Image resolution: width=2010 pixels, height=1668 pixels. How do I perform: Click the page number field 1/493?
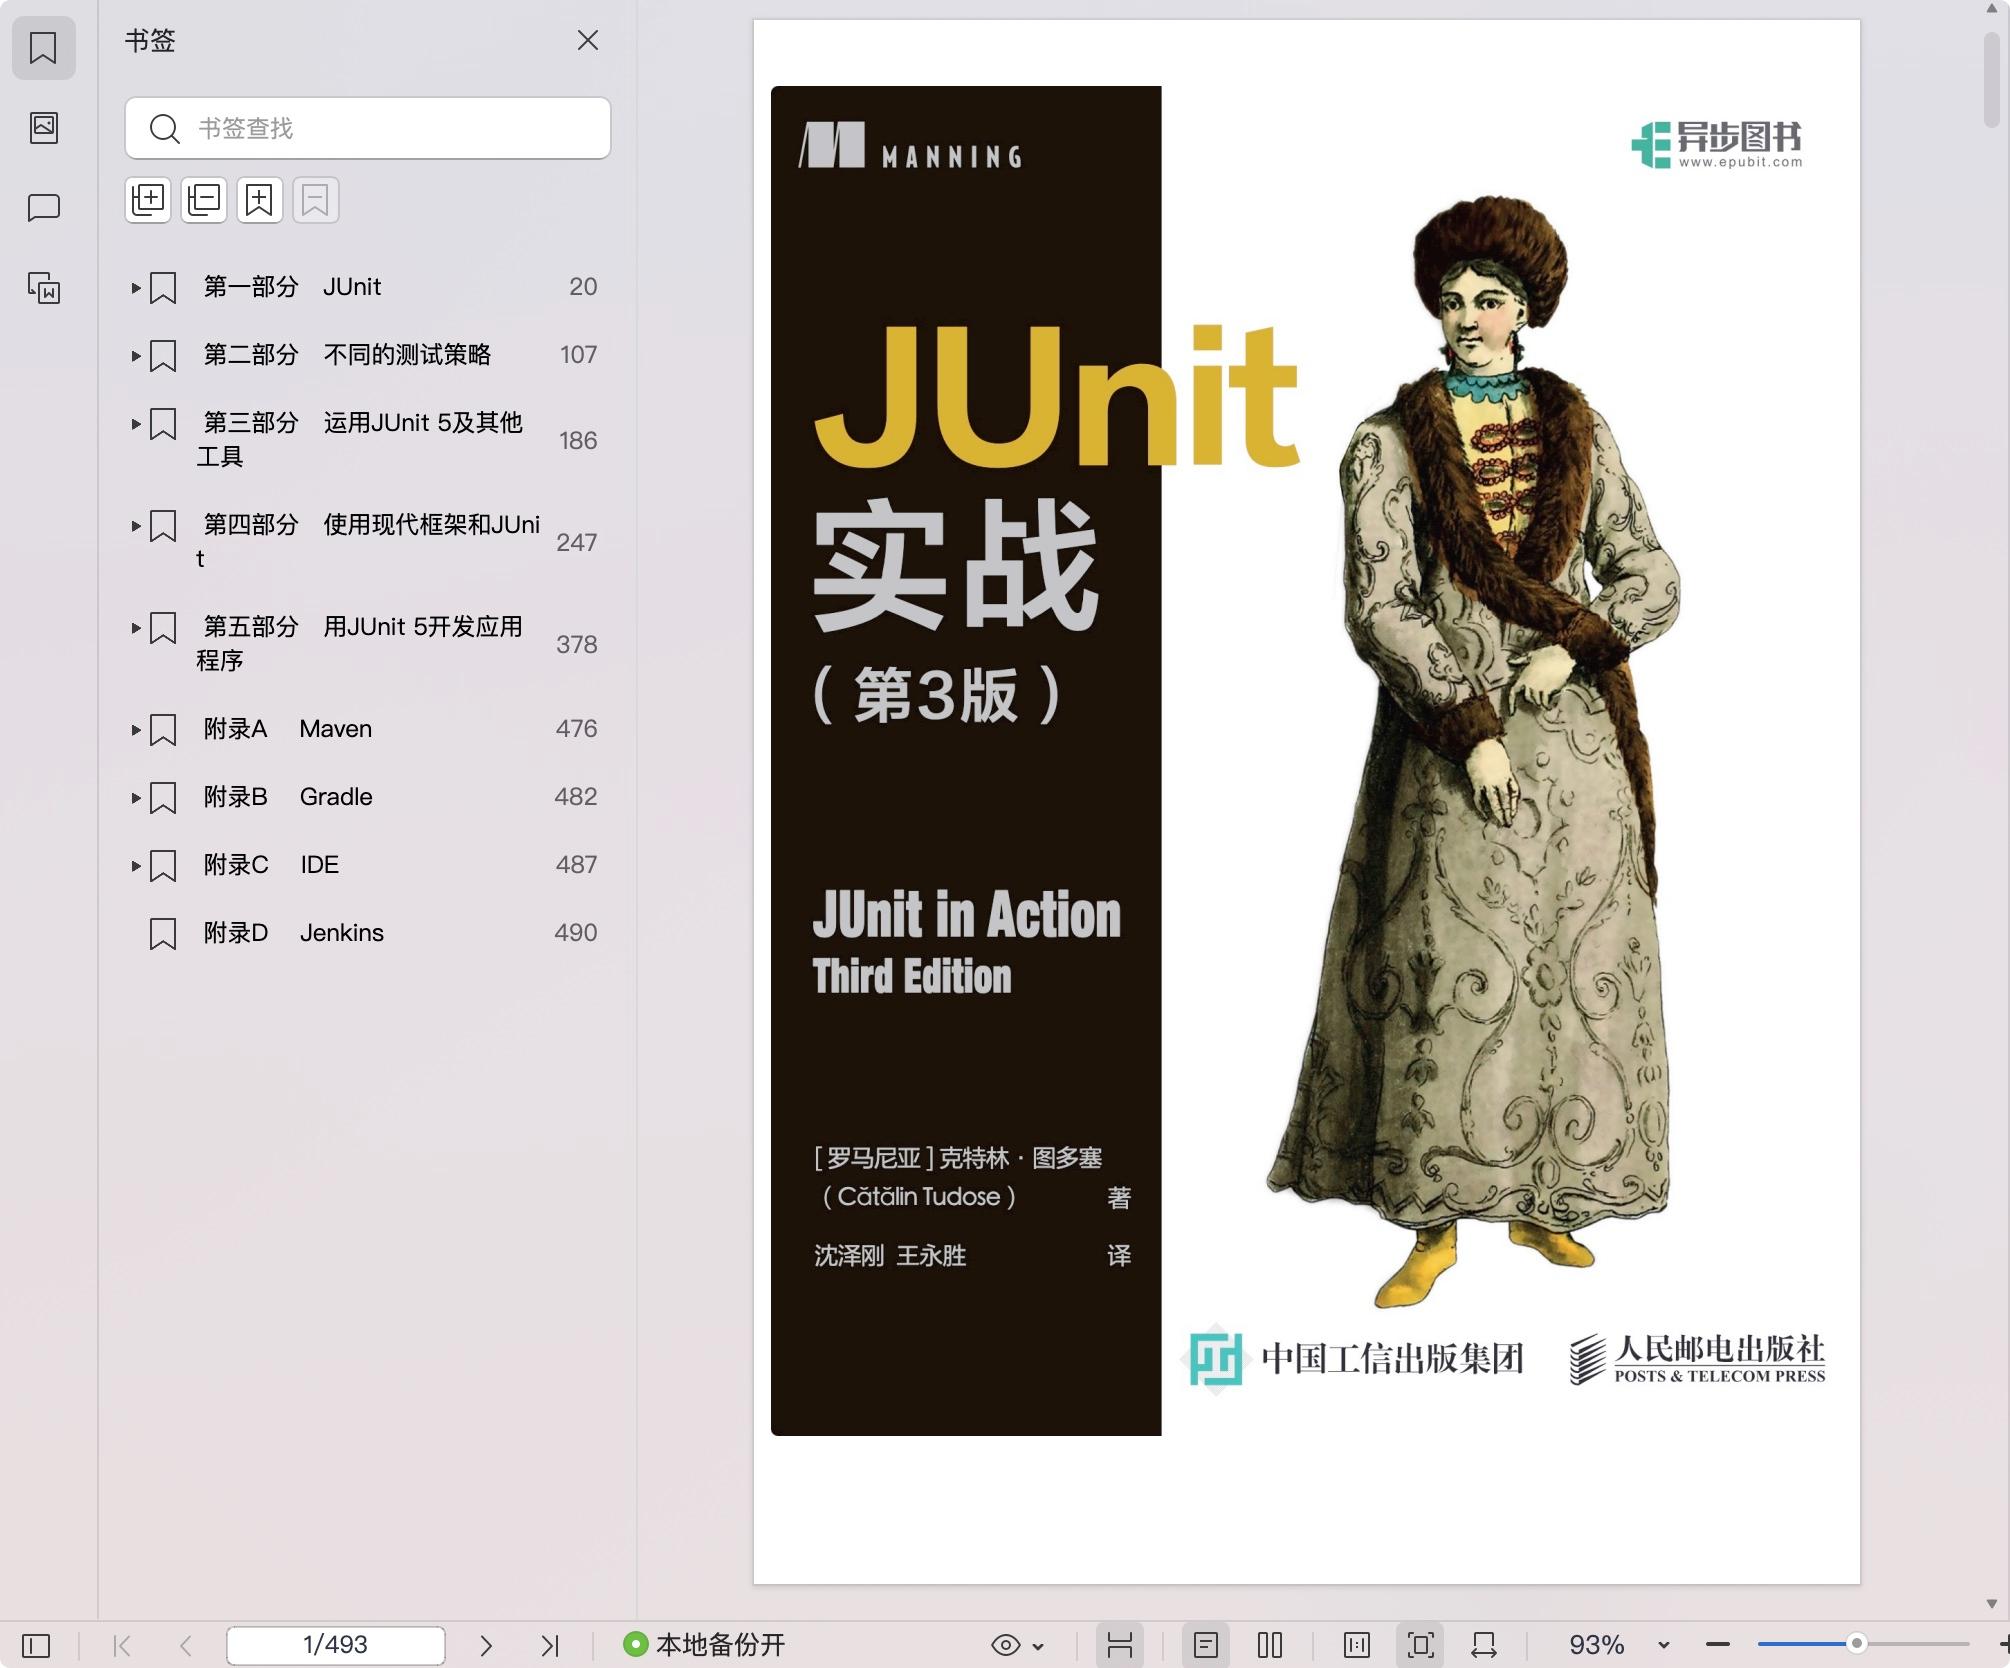tap(336, 1645)
